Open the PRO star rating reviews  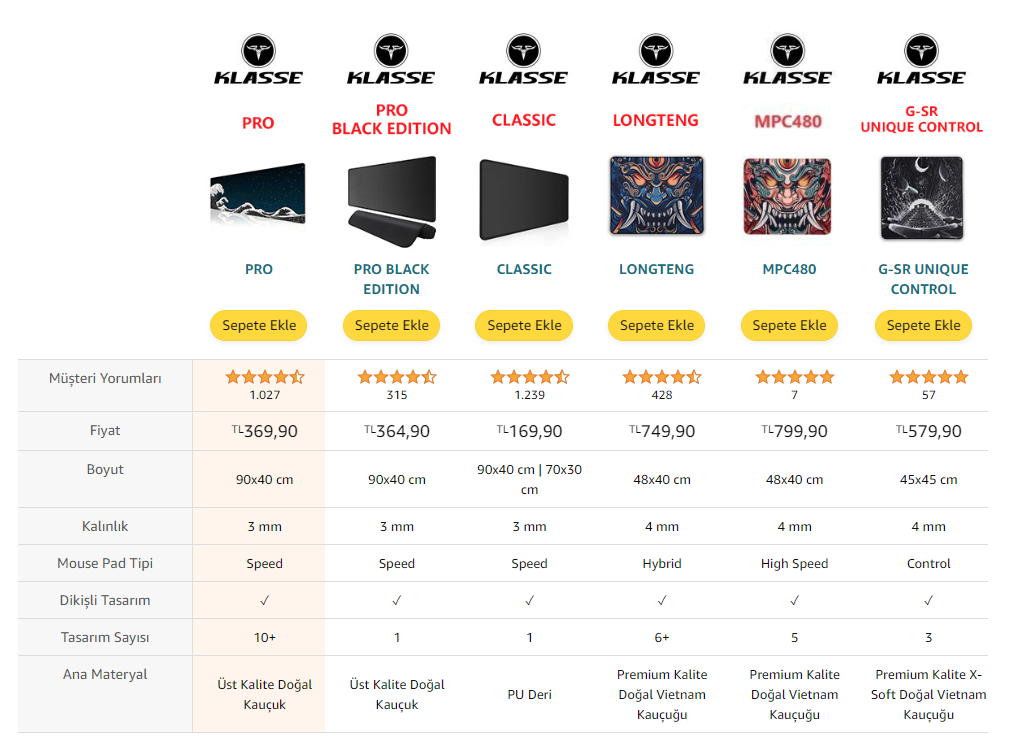tap(265, 377)
